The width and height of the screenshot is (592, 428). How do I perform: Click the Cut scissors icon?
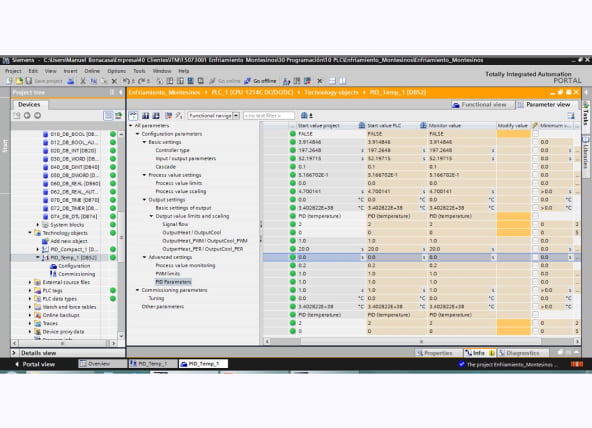[83, 81]
